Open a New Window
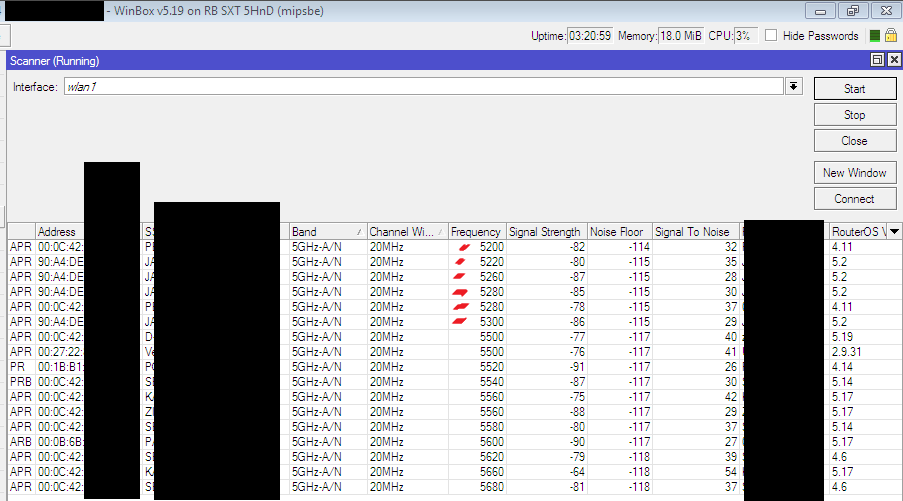Viewport: 903px width, 501px height. click(x=855, y=173)
